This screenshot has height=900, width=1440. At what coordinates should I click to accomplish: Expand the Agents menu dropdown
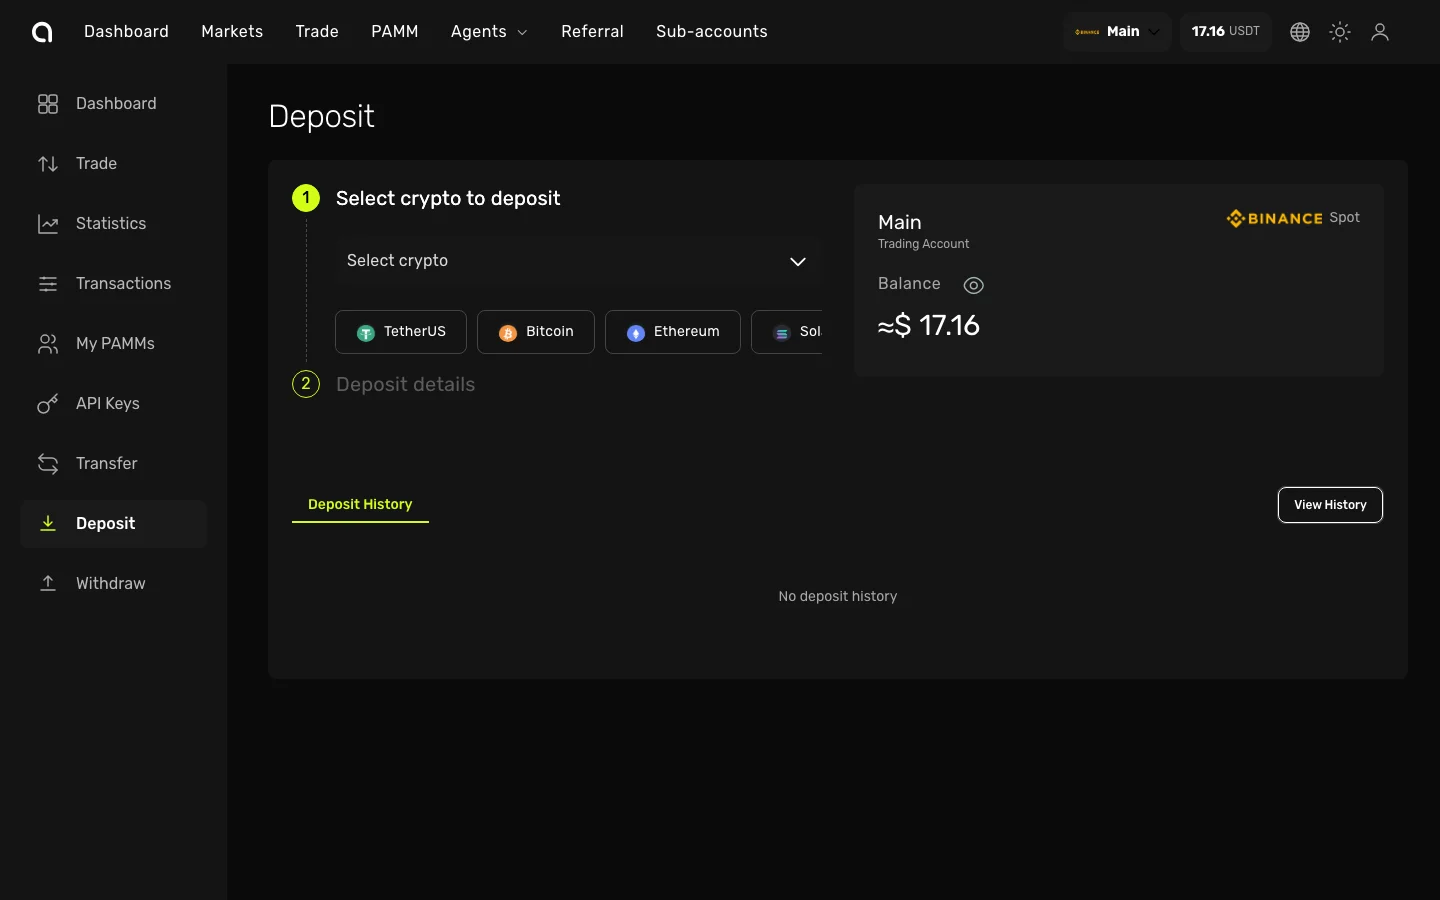click(489, 32)
